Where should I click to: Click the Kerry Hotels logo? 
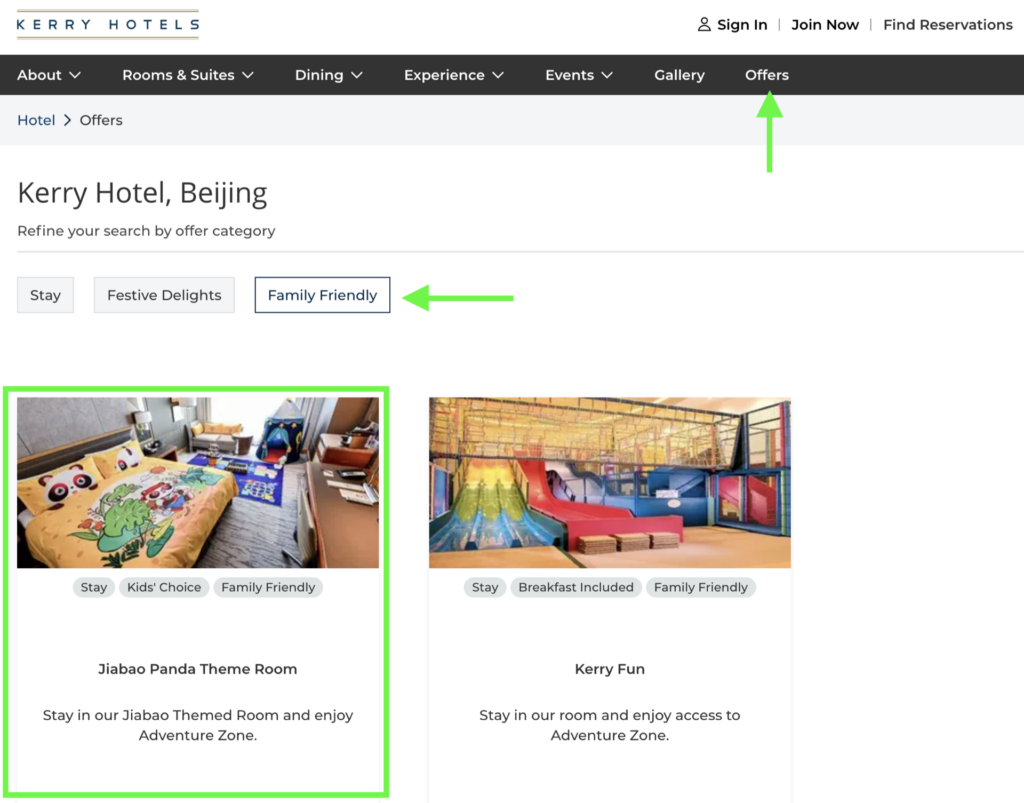tap(108, 25)
